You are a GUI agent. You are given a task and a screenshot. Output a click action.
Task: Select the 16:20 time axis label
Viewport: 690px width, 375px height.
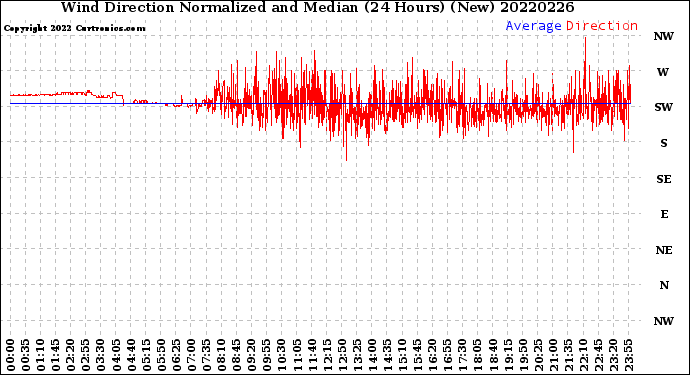click(432, 355)
